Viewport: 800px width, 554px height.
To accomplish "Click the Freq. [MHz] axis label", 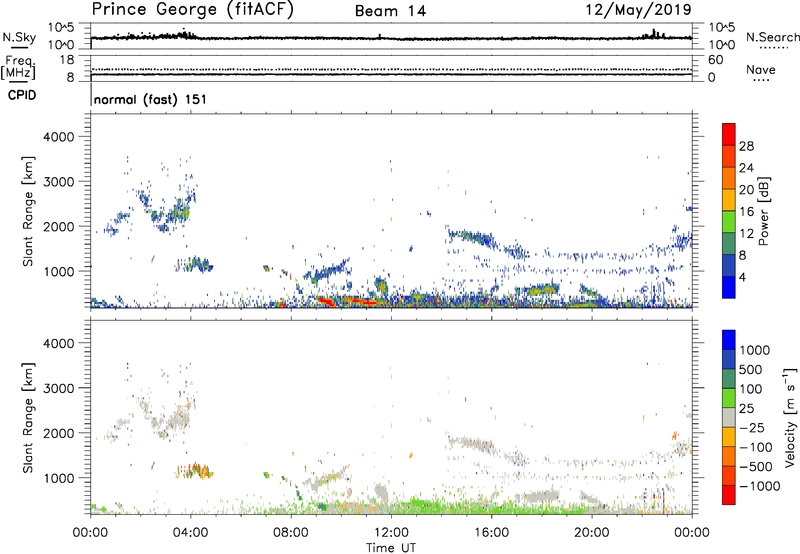I will coord(18,68).
